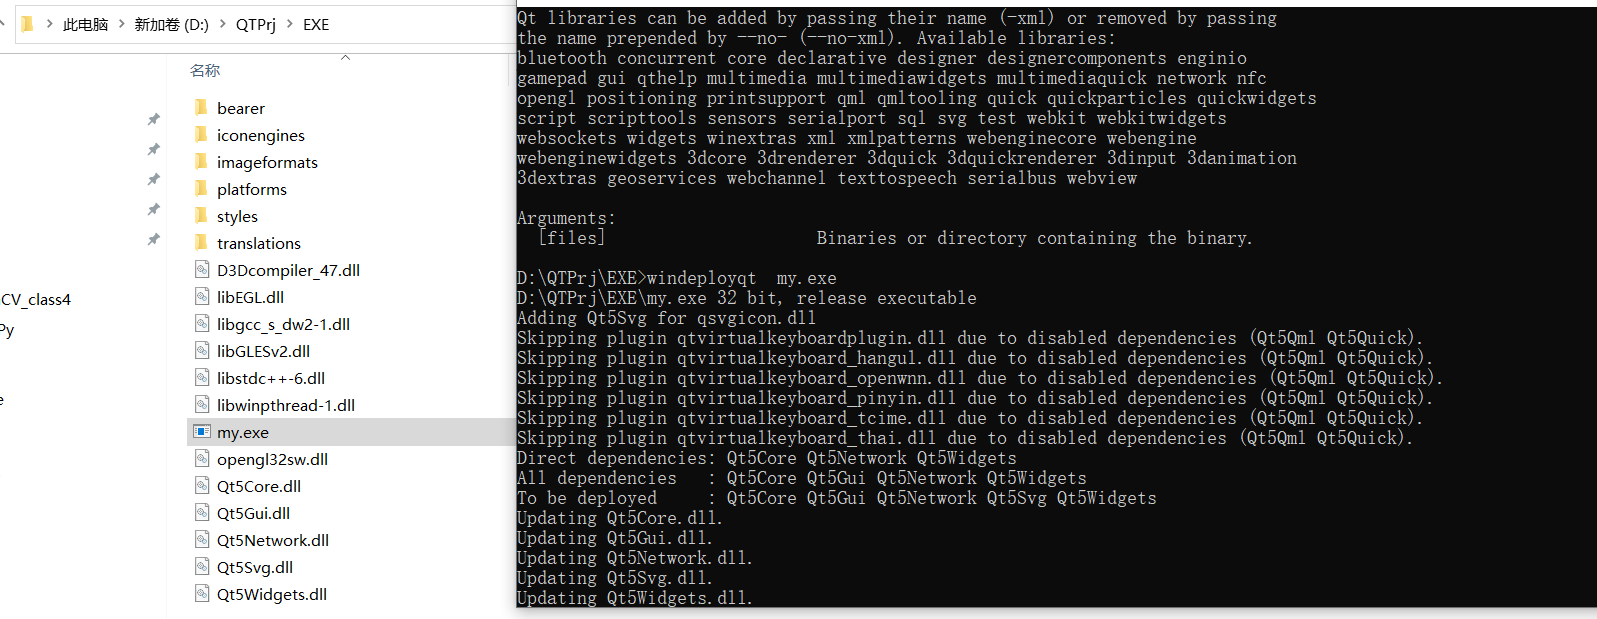
Task: Go to 此电脑 in breadcrumb path
Action: click(x=85, y=24)
